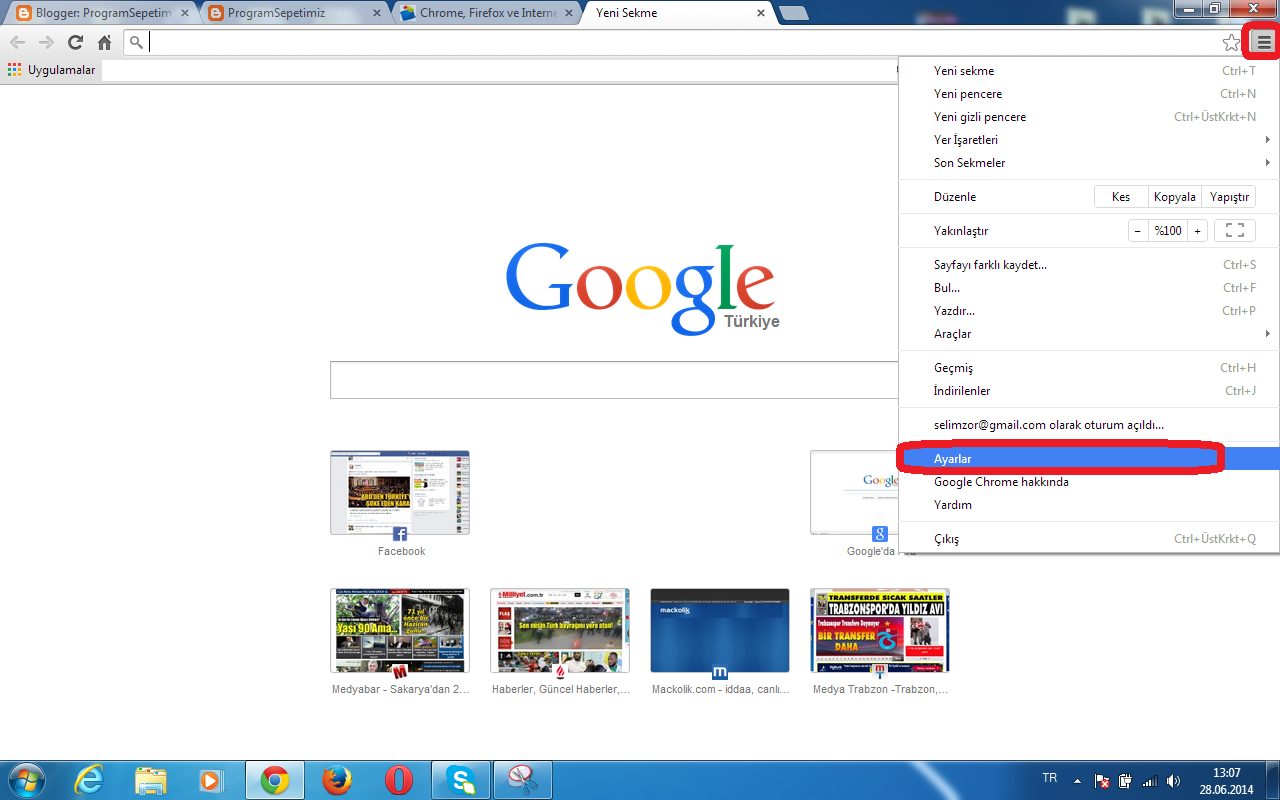The height and width of the screenshot is (800, 1280).
Task: Click the TR language indicator
Action: (x=1049, y=778)
